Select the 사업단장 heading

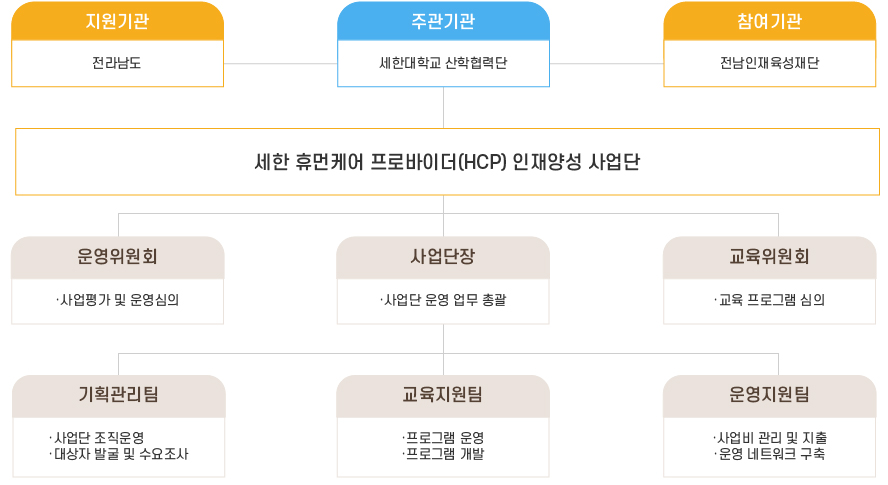click(x=443, y=257)
